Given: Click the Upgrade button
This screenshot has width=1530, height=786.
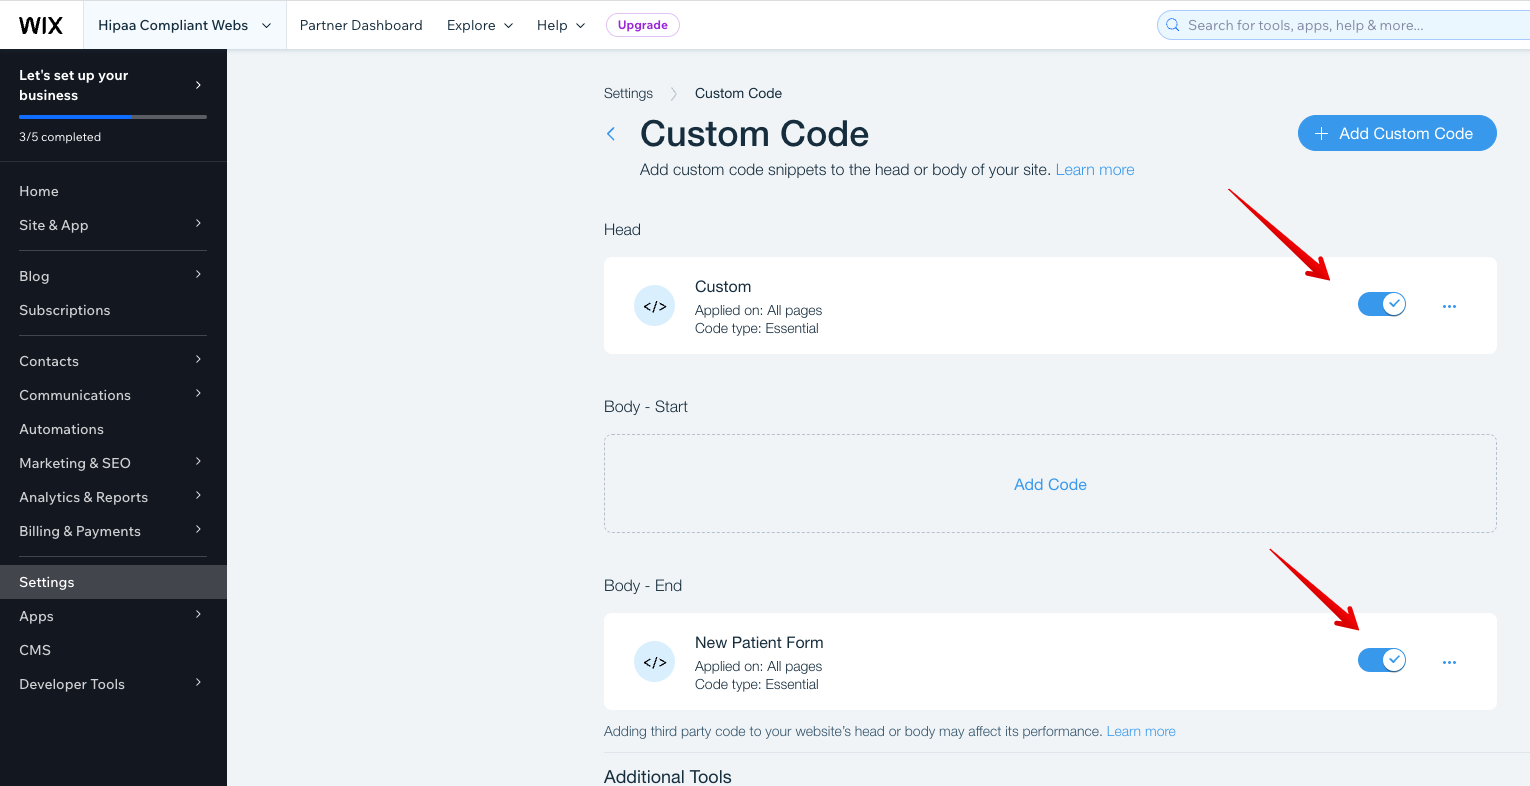Looking at the screenshot, I should coord(642,25).
